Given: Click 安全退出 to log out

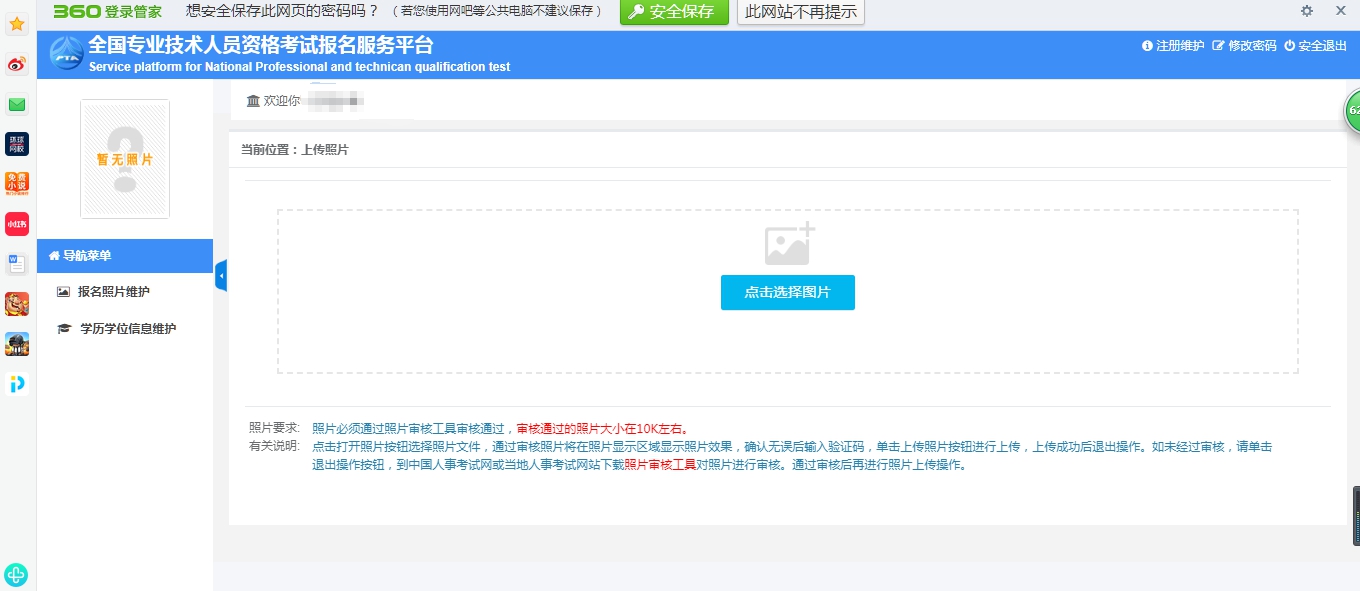Looking at the screenshot, I should 1315,46.
